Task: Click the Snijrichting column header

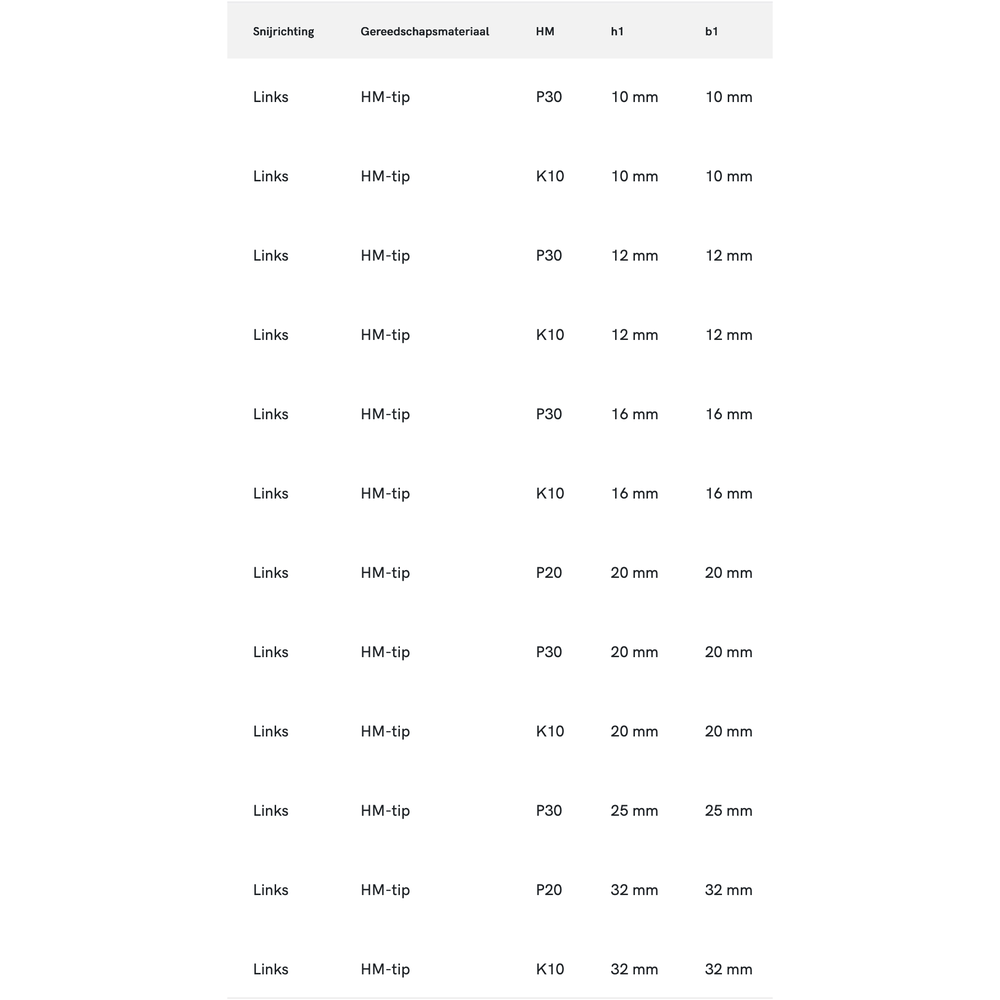Action: [283, 32]
